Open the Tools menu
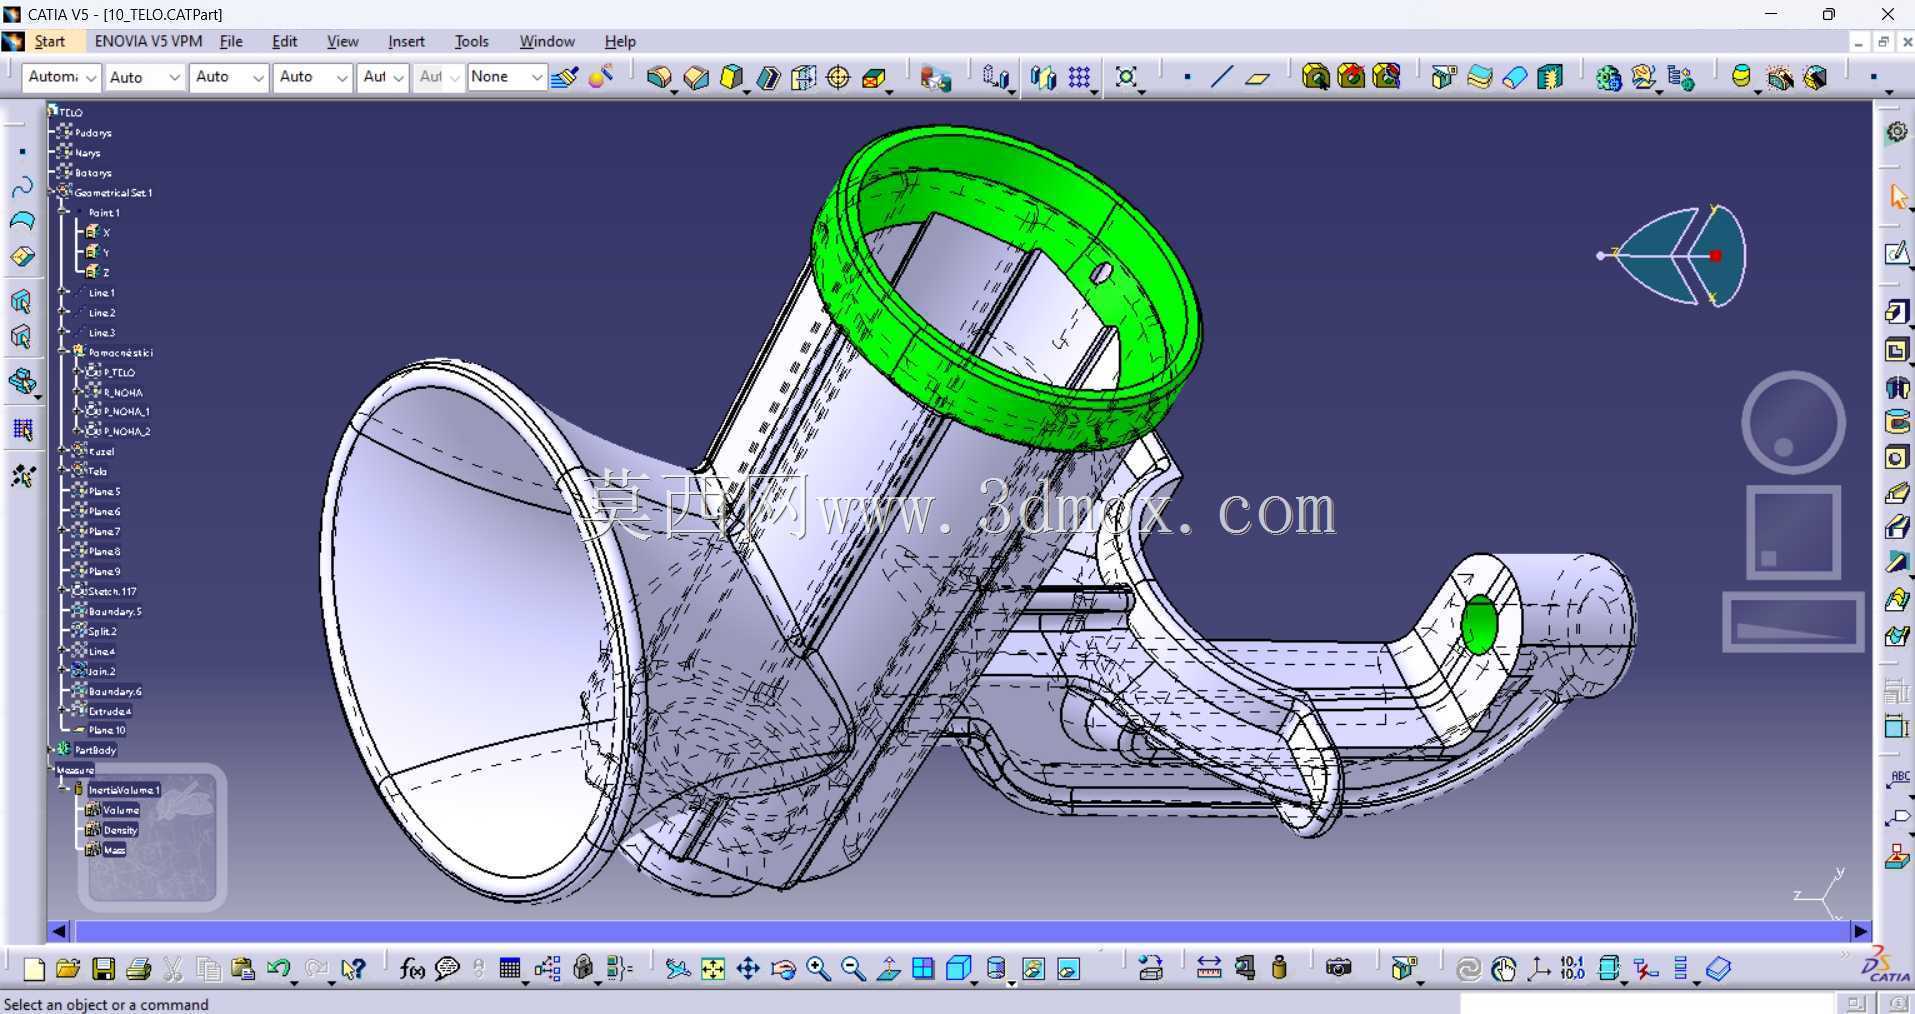 tap(471, 41)
